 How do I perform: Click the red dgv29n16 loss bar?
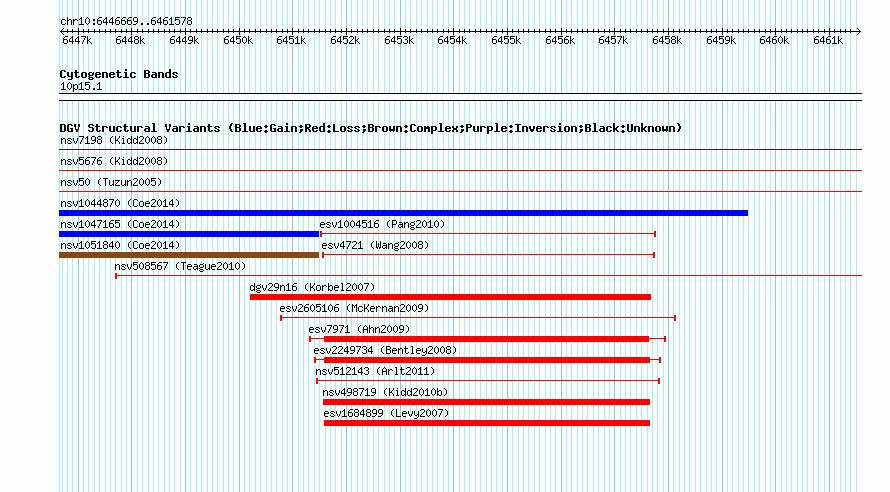pyautogui.click(x=450, y=297)
